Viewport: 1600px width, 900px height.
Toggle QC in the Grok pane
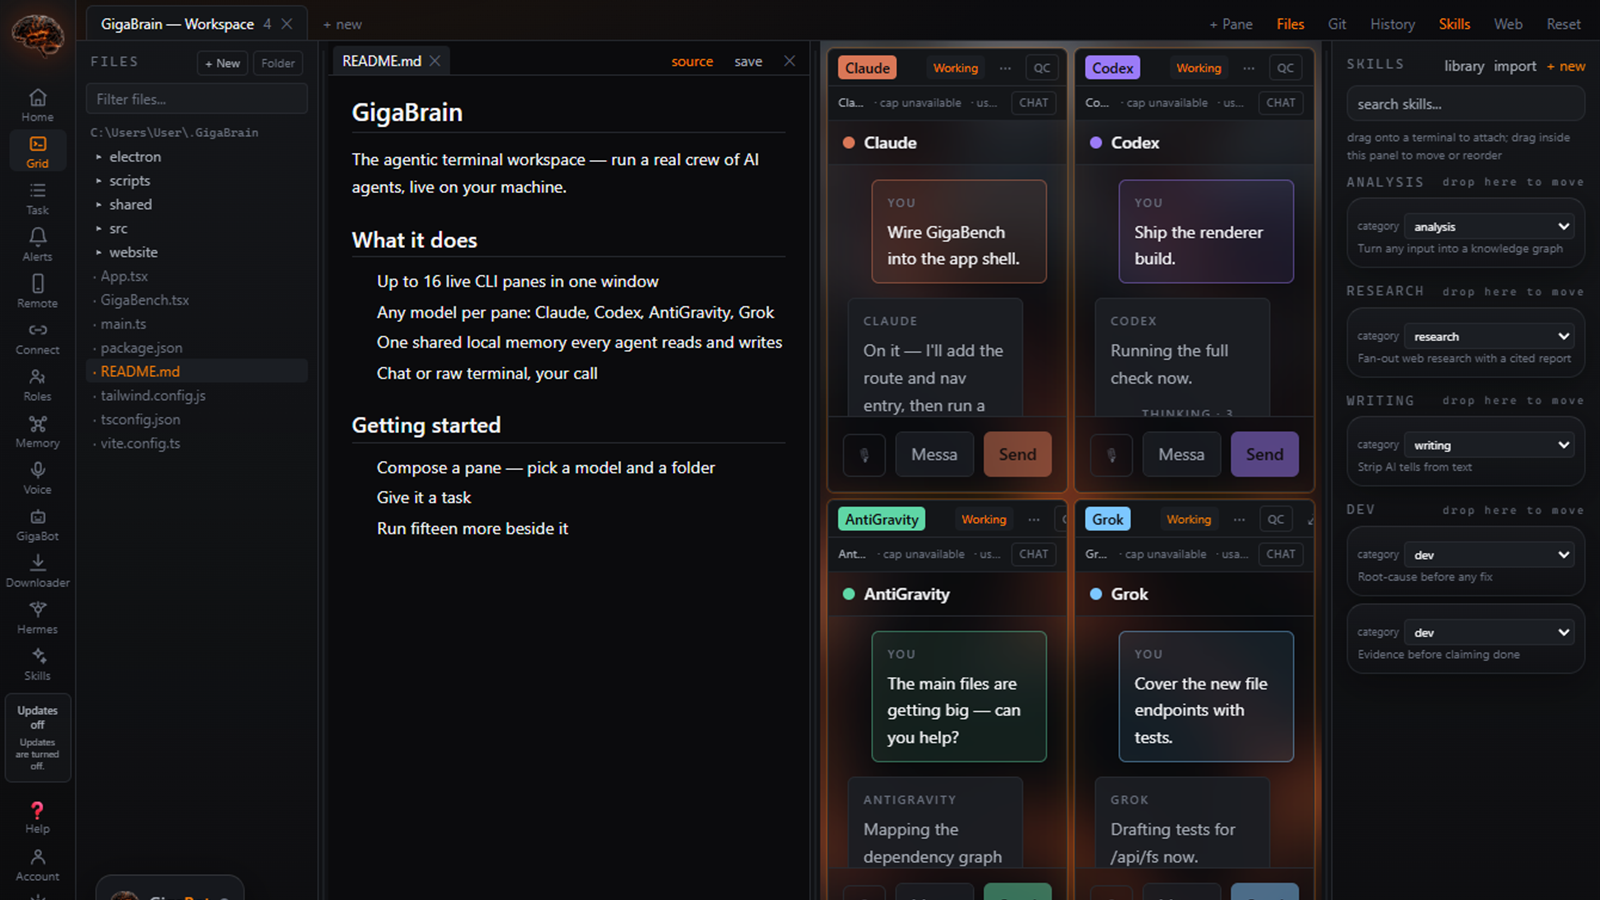[1276, 519]
